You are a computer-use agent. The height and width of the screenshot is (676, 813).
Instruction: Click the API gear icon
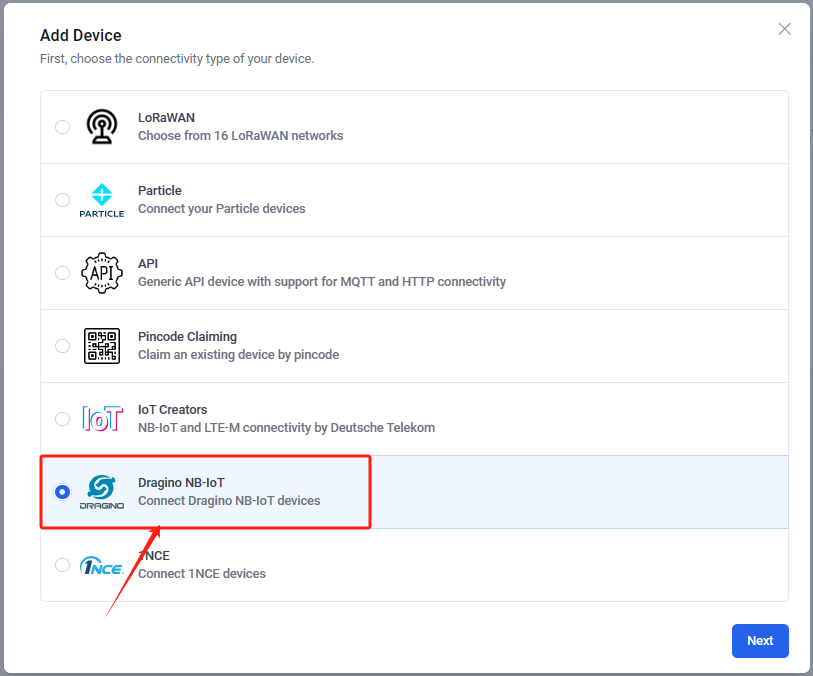pyautogui.click(x=102, y=273)
